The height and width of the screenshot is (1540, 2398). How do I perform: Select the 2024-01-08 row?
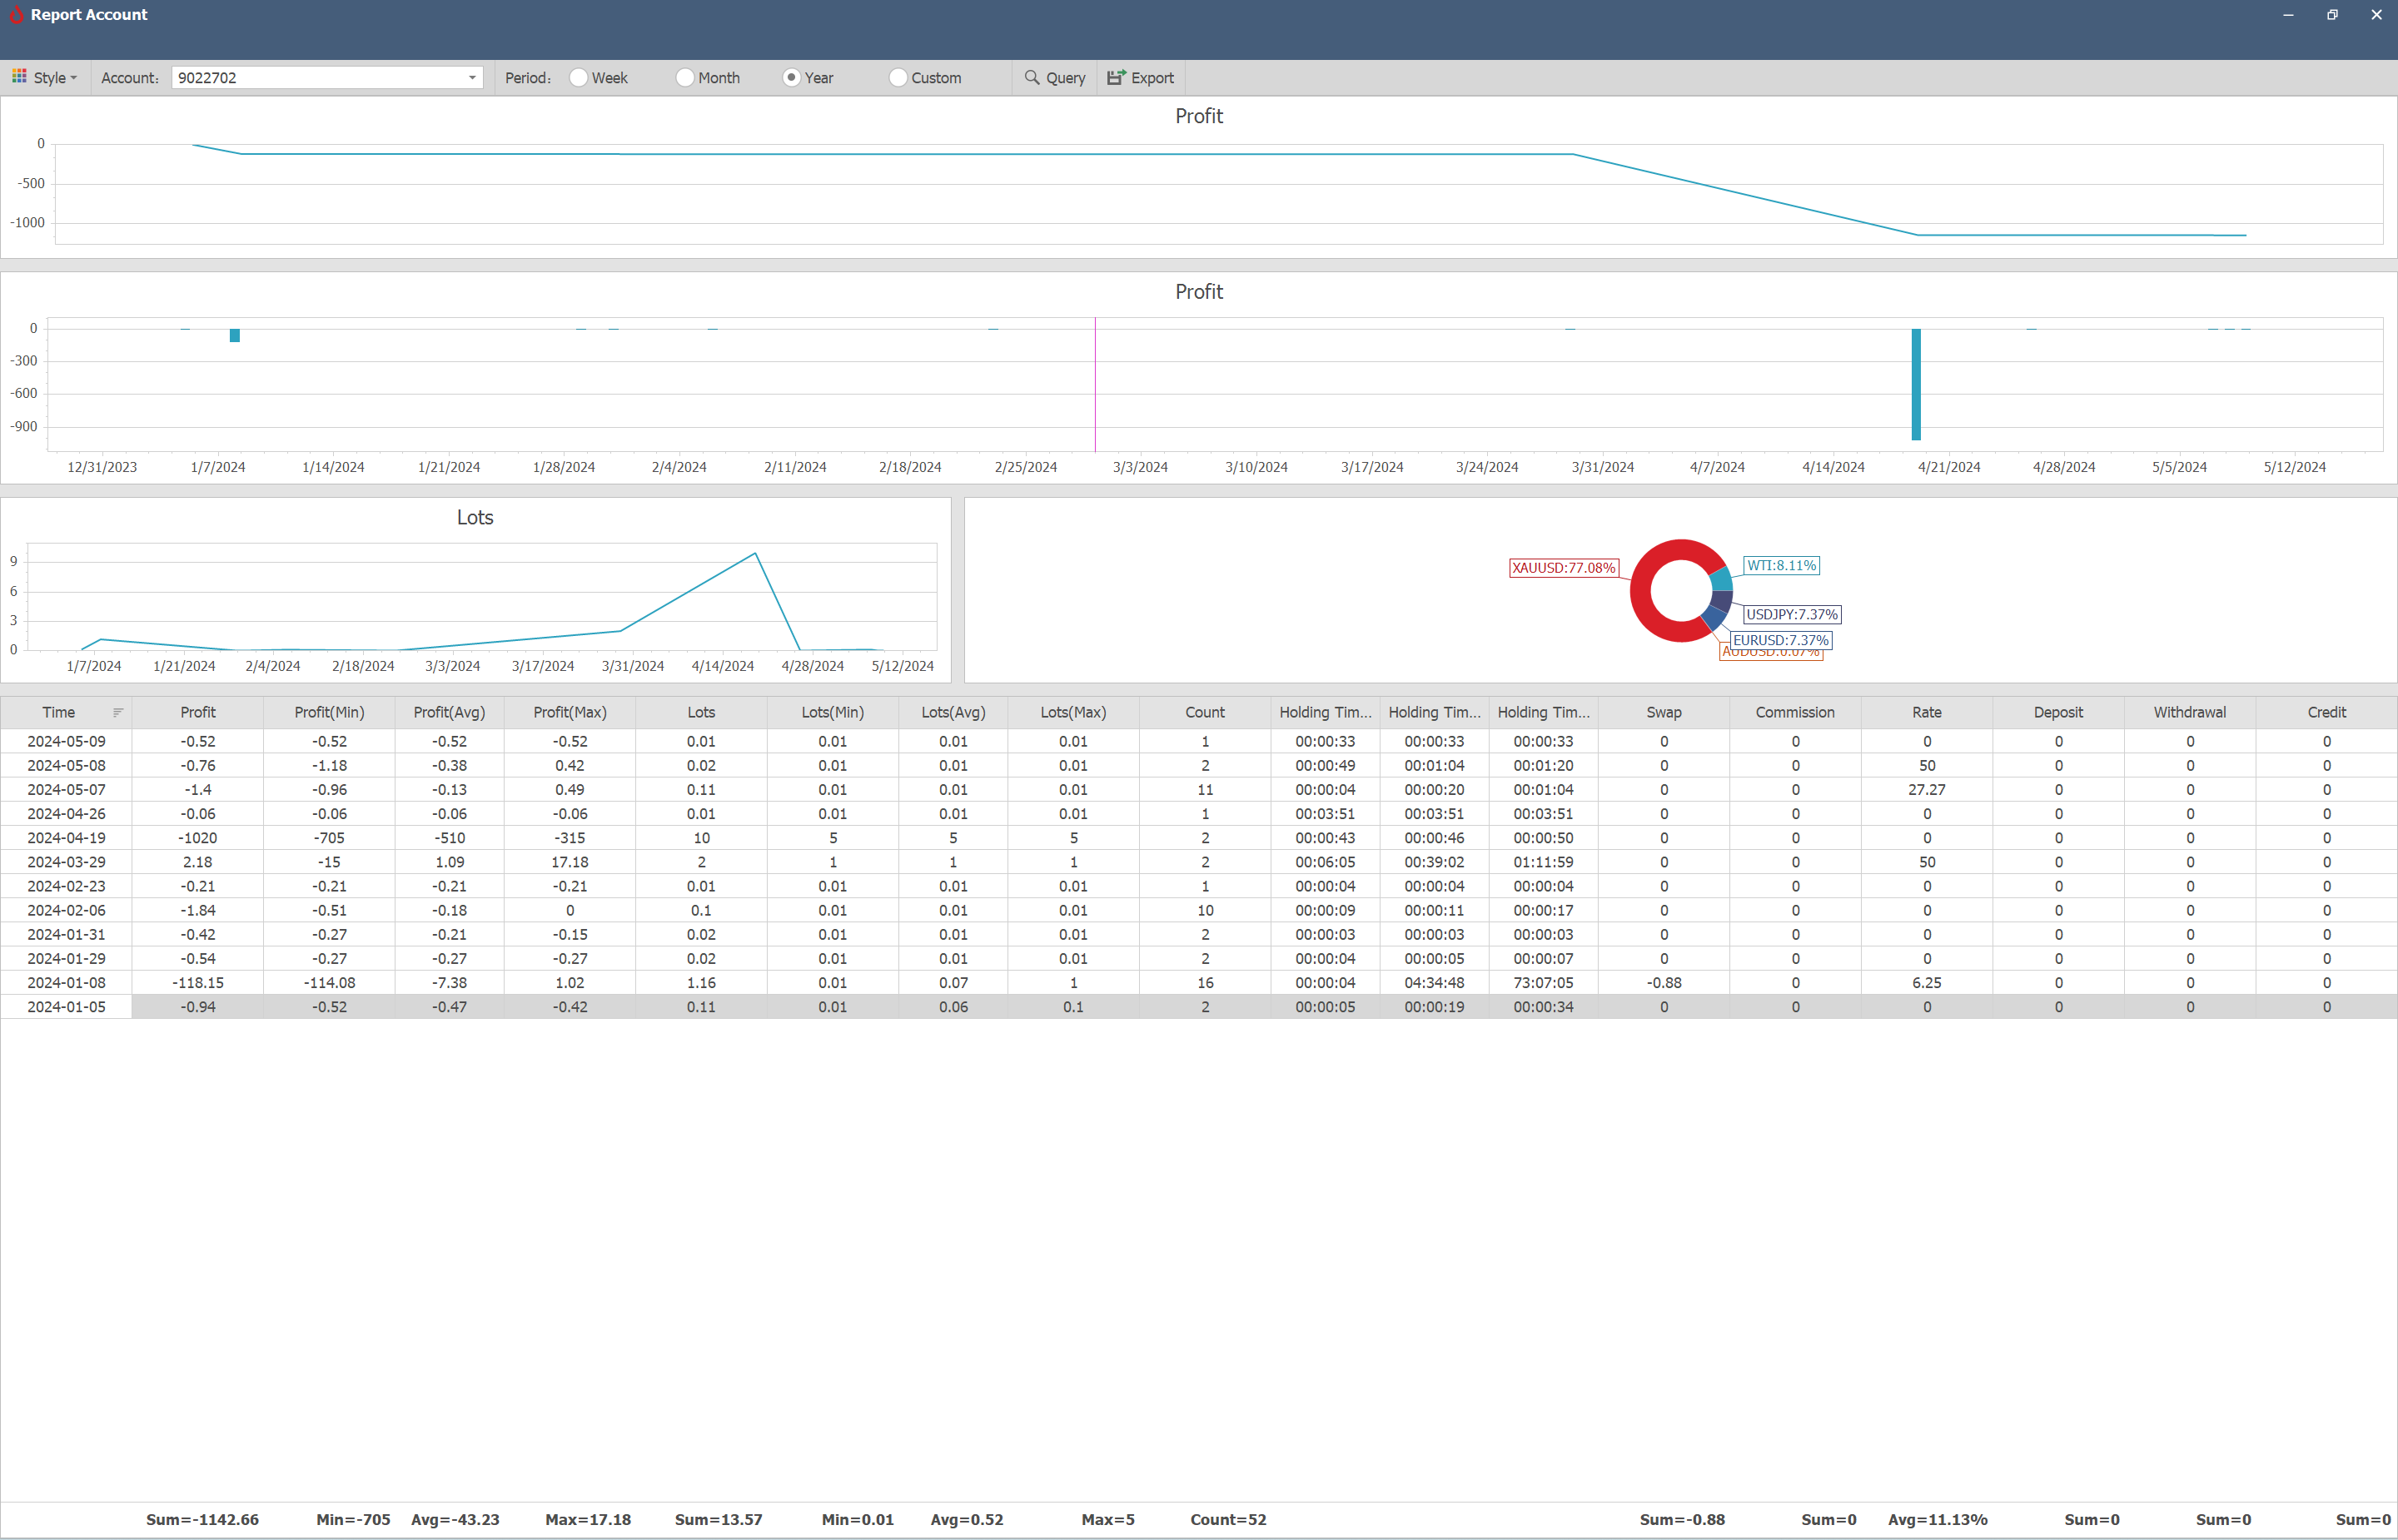pos(1199,983)
